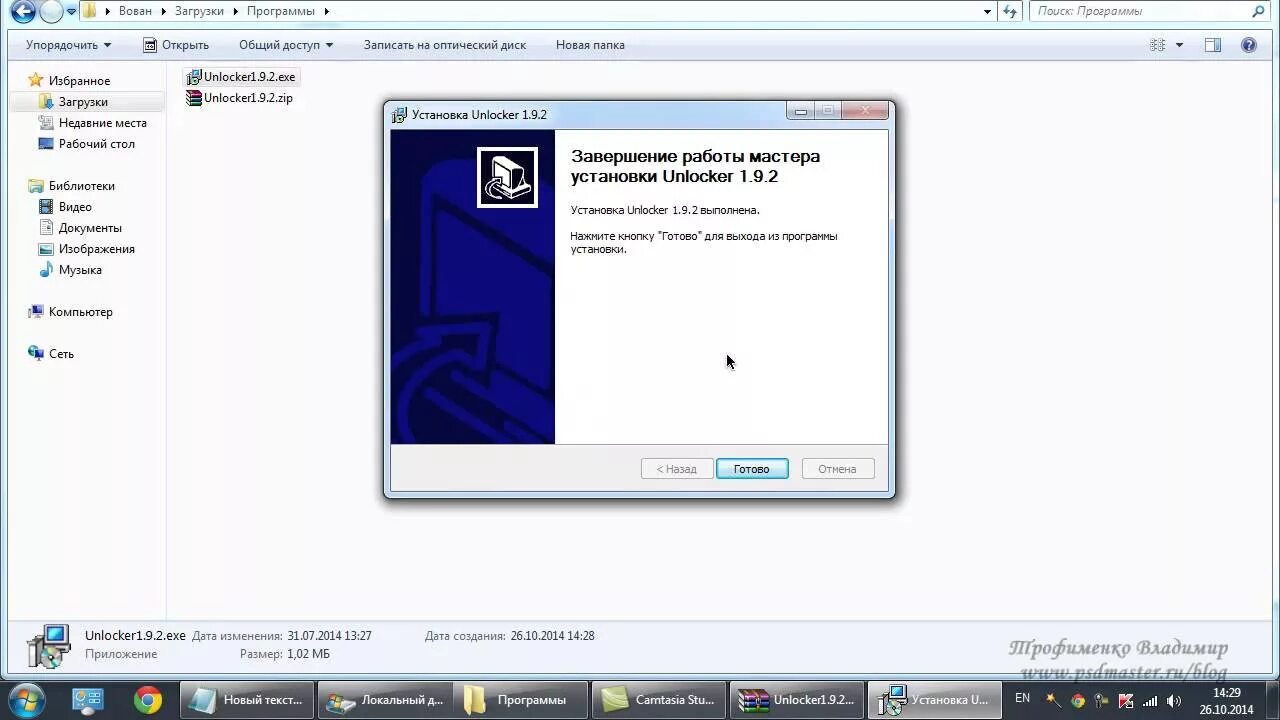The height and width of the screenshot is (720, 1280).
Task: Click the refresh button beside address bar
Action: pos(1011,11)
